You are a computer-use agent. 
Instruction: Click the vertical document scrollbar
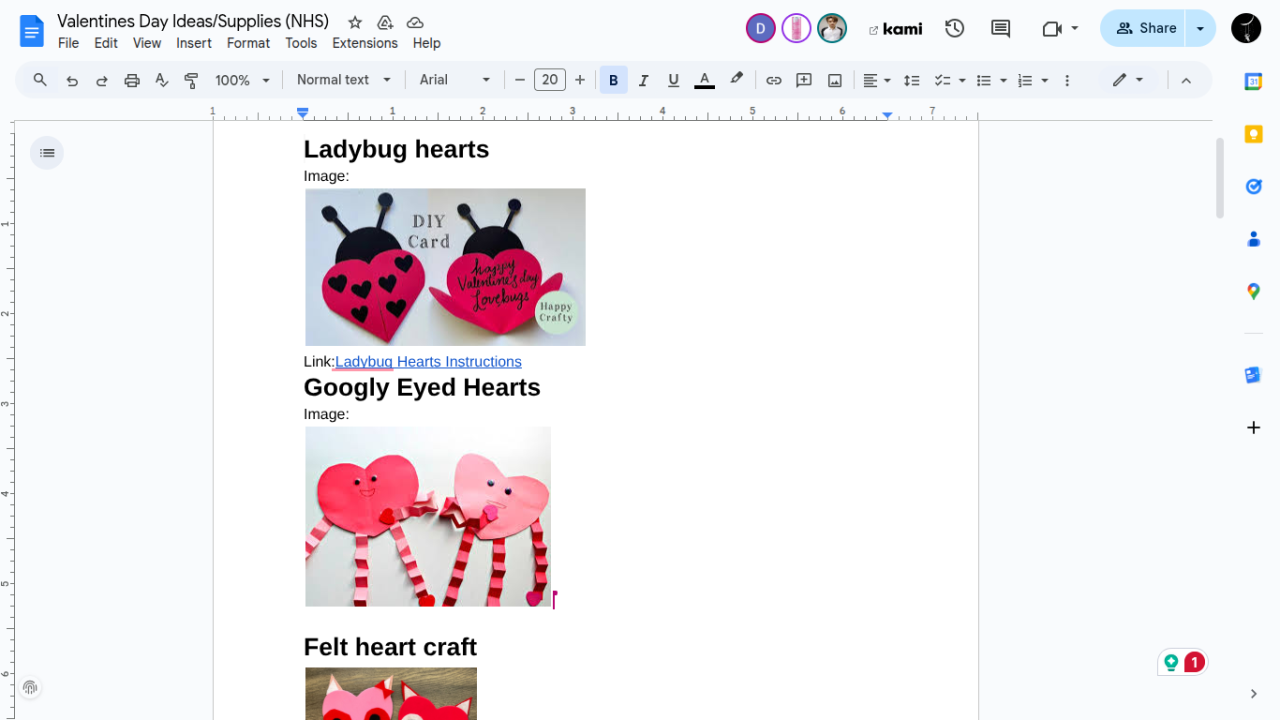(1219, 178)
